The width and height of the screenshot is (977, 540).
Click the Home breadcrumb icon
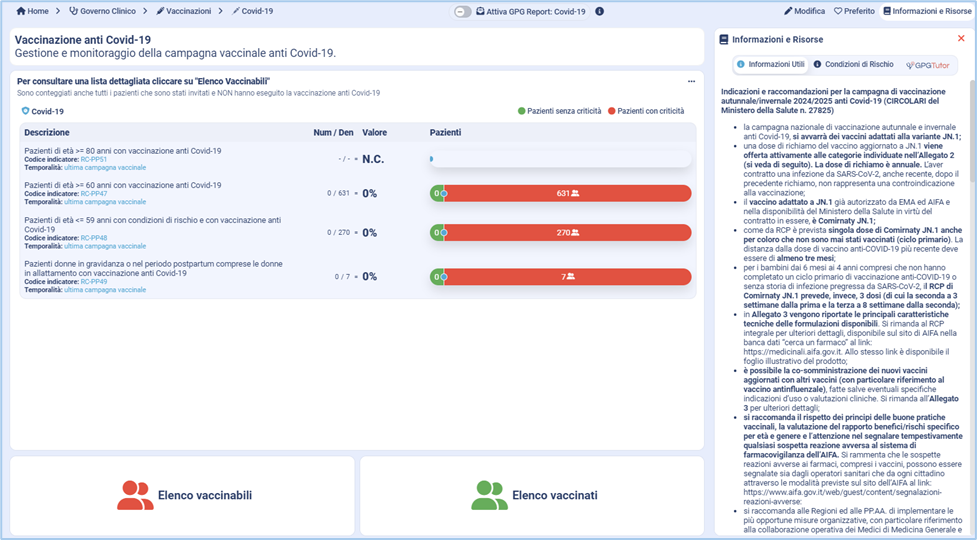pyautogui.click(x=21, y=11)
